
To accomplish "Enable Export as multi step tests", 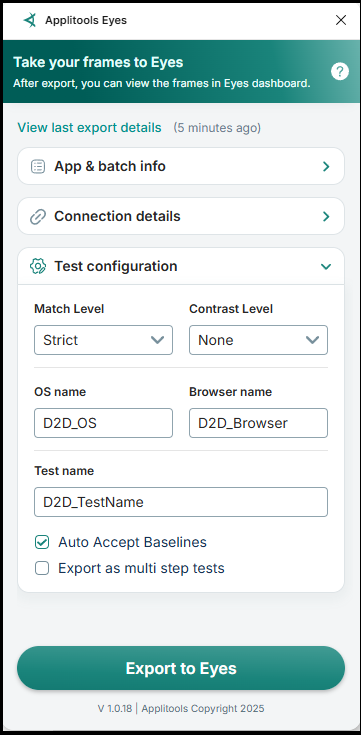I will pos(42,569).
